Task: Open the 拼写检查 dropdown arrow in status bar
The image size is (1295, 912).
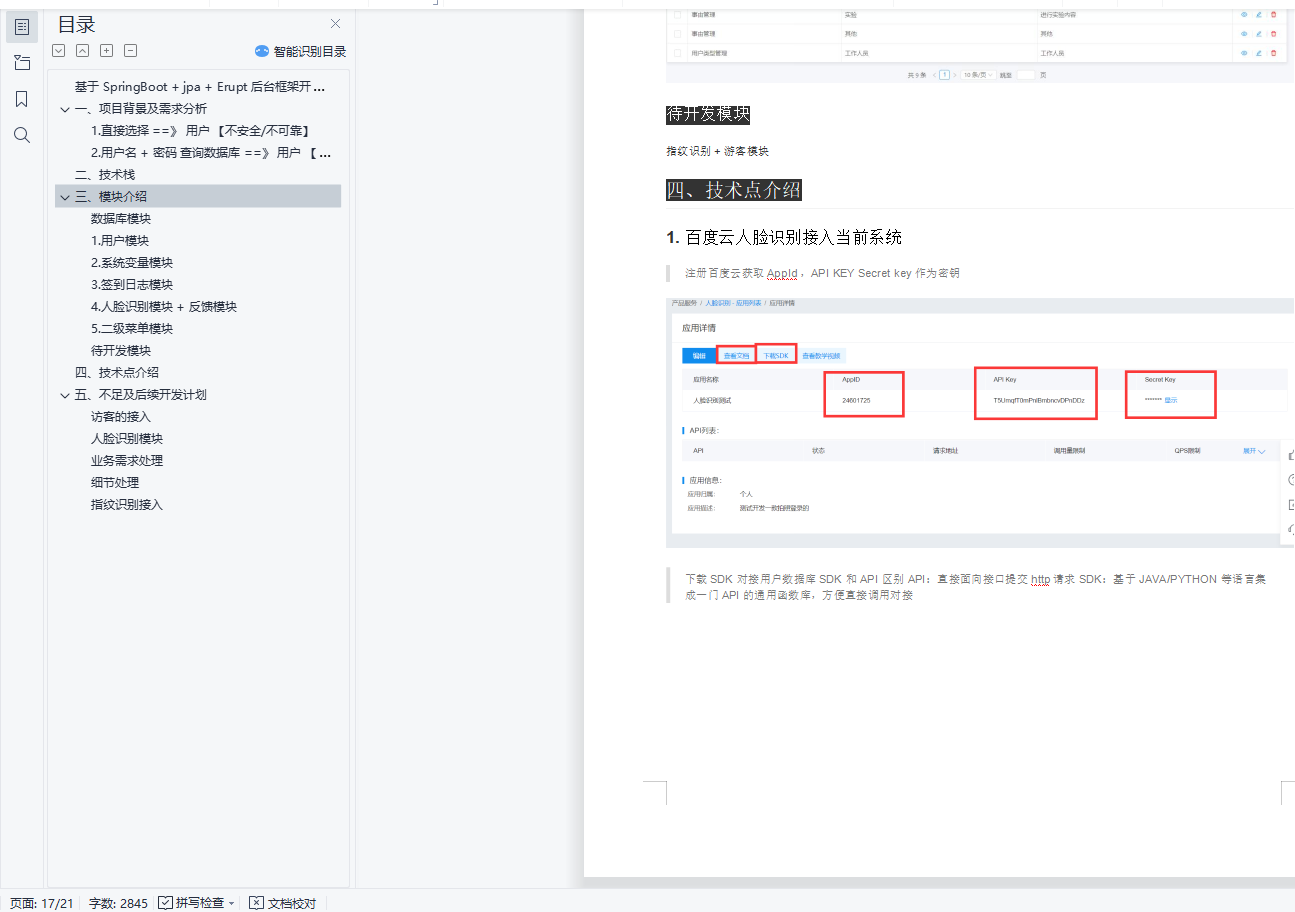Action: tap(232, 903)
